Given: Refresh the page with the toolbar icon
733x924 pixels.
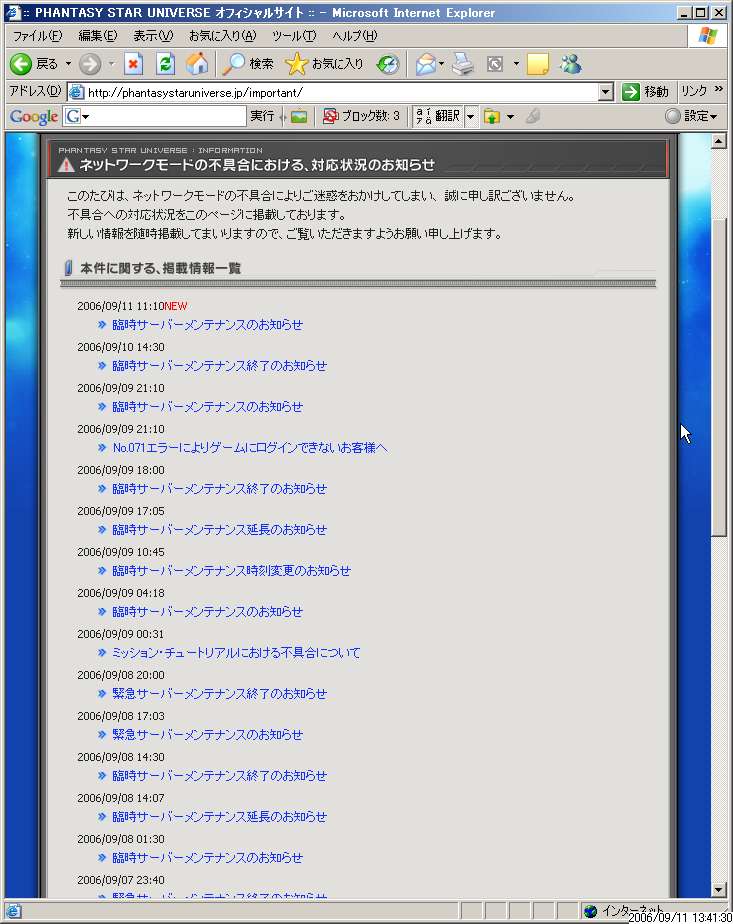Looking at the screenshot, I should 166,64.
